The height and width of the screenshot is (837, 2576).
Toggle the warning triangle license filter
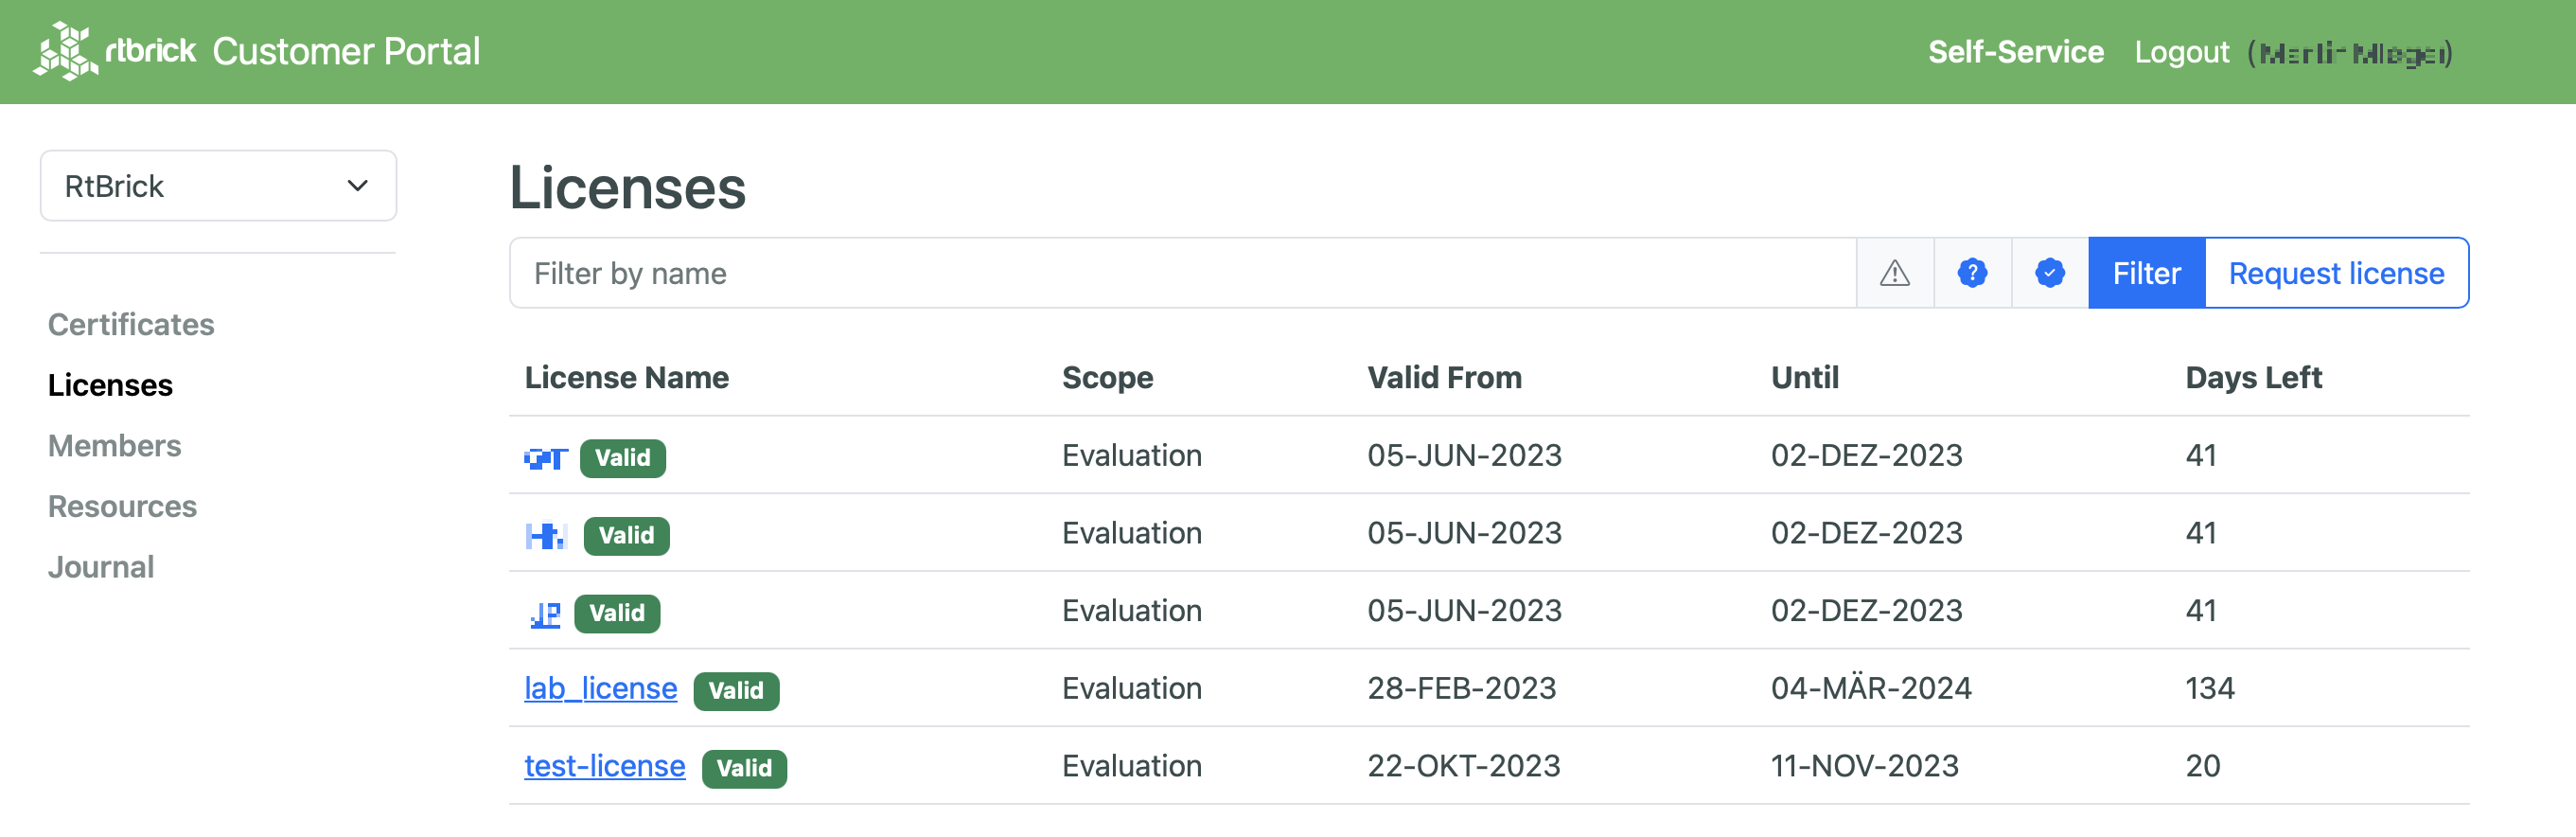pos(1894,272)
